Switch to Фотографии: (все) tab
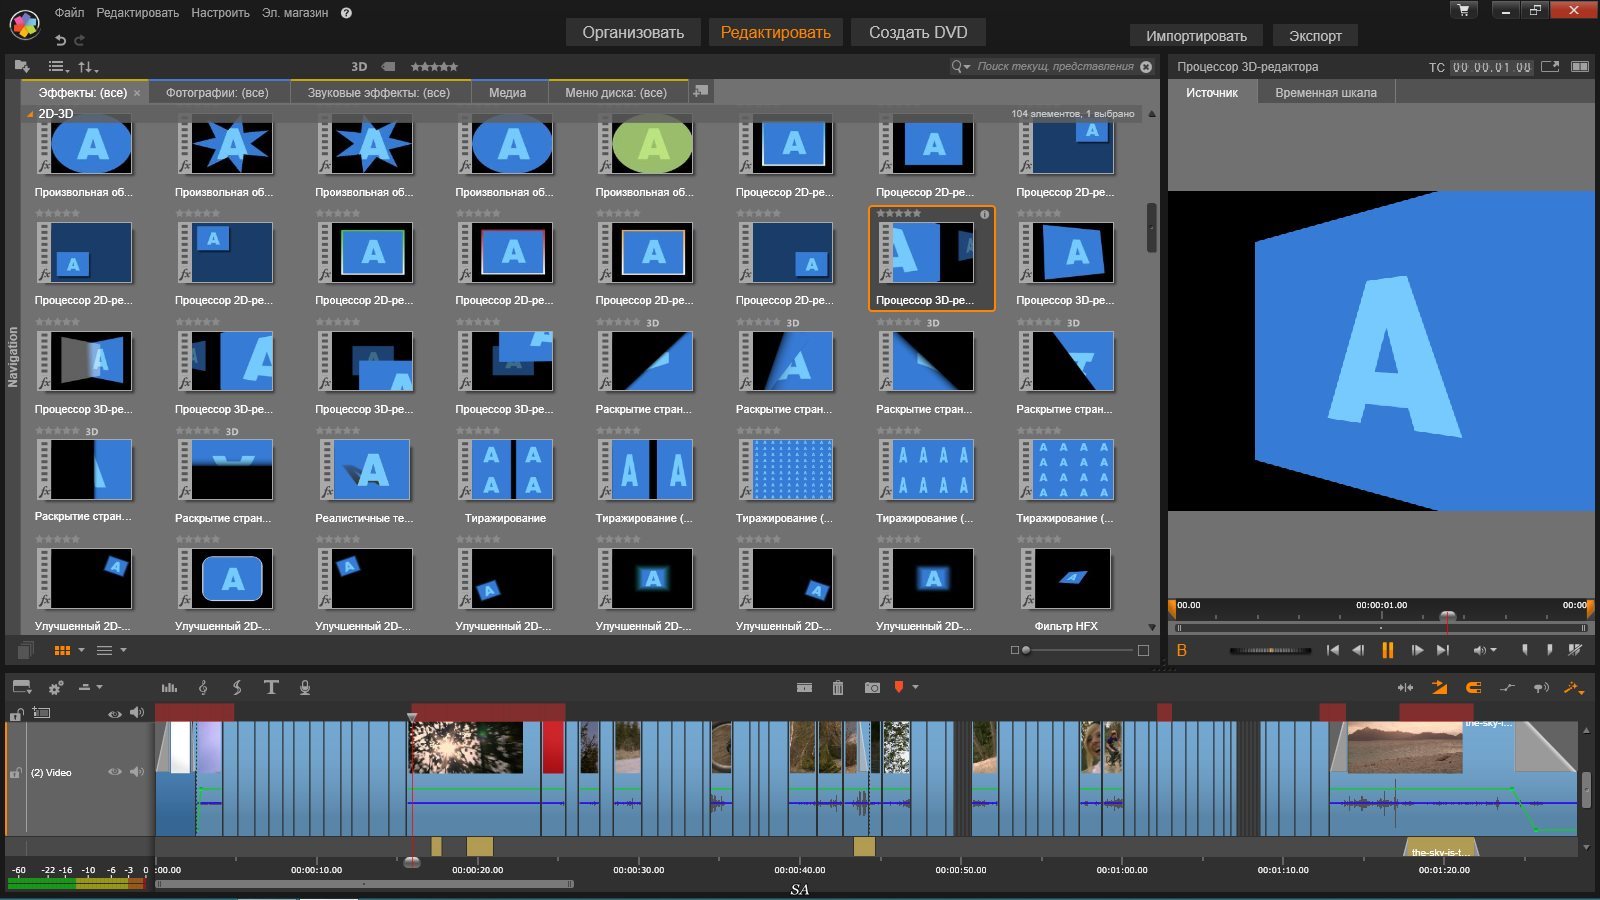Viewport: 1600px width, 900px height. pos(217,92)
